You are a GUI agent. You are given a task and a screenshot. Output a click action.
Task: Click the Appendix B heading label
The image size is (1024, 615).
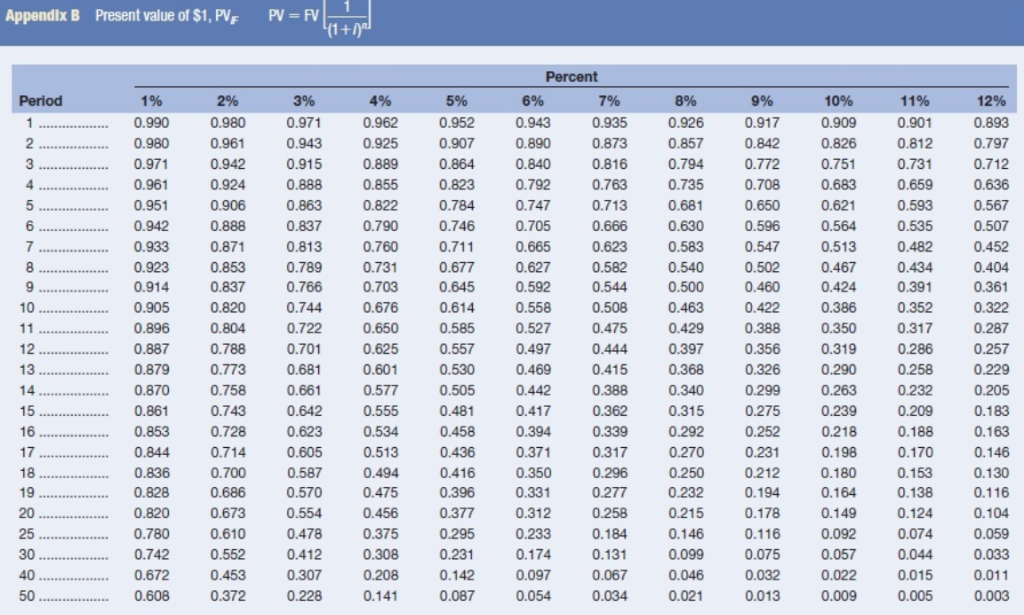(x=42, y=16)
